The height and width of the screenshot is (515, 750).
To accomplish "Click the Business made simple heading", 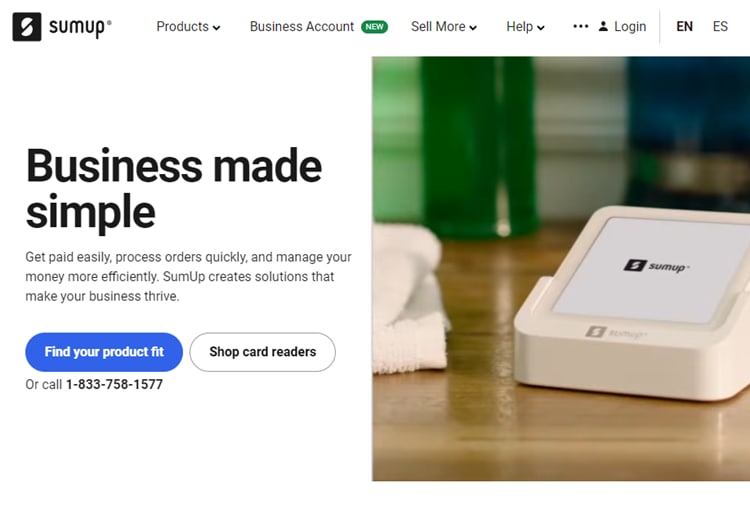I will [174, 189].
